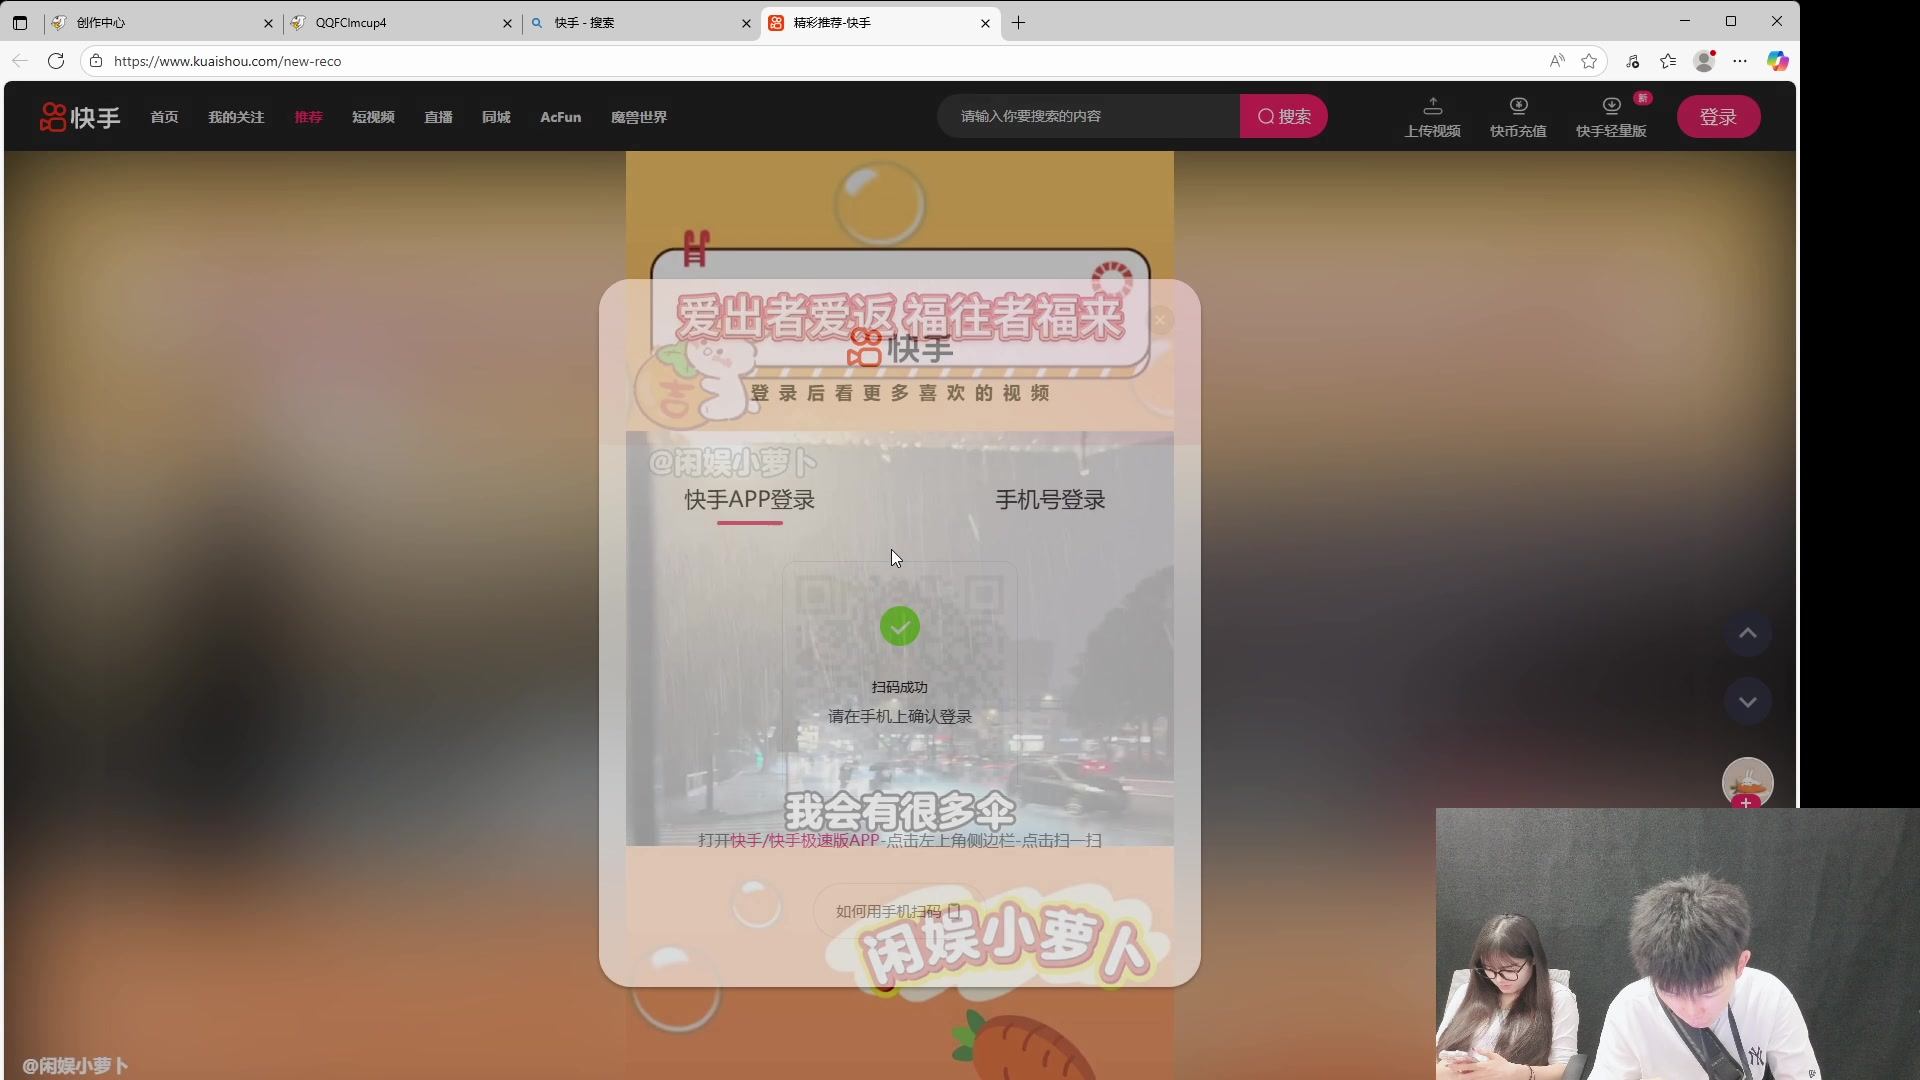This screenshot has height=1080, width=1920.
Task: Close the 快手 - 搜索 browser tab
Action: point(746,23)
